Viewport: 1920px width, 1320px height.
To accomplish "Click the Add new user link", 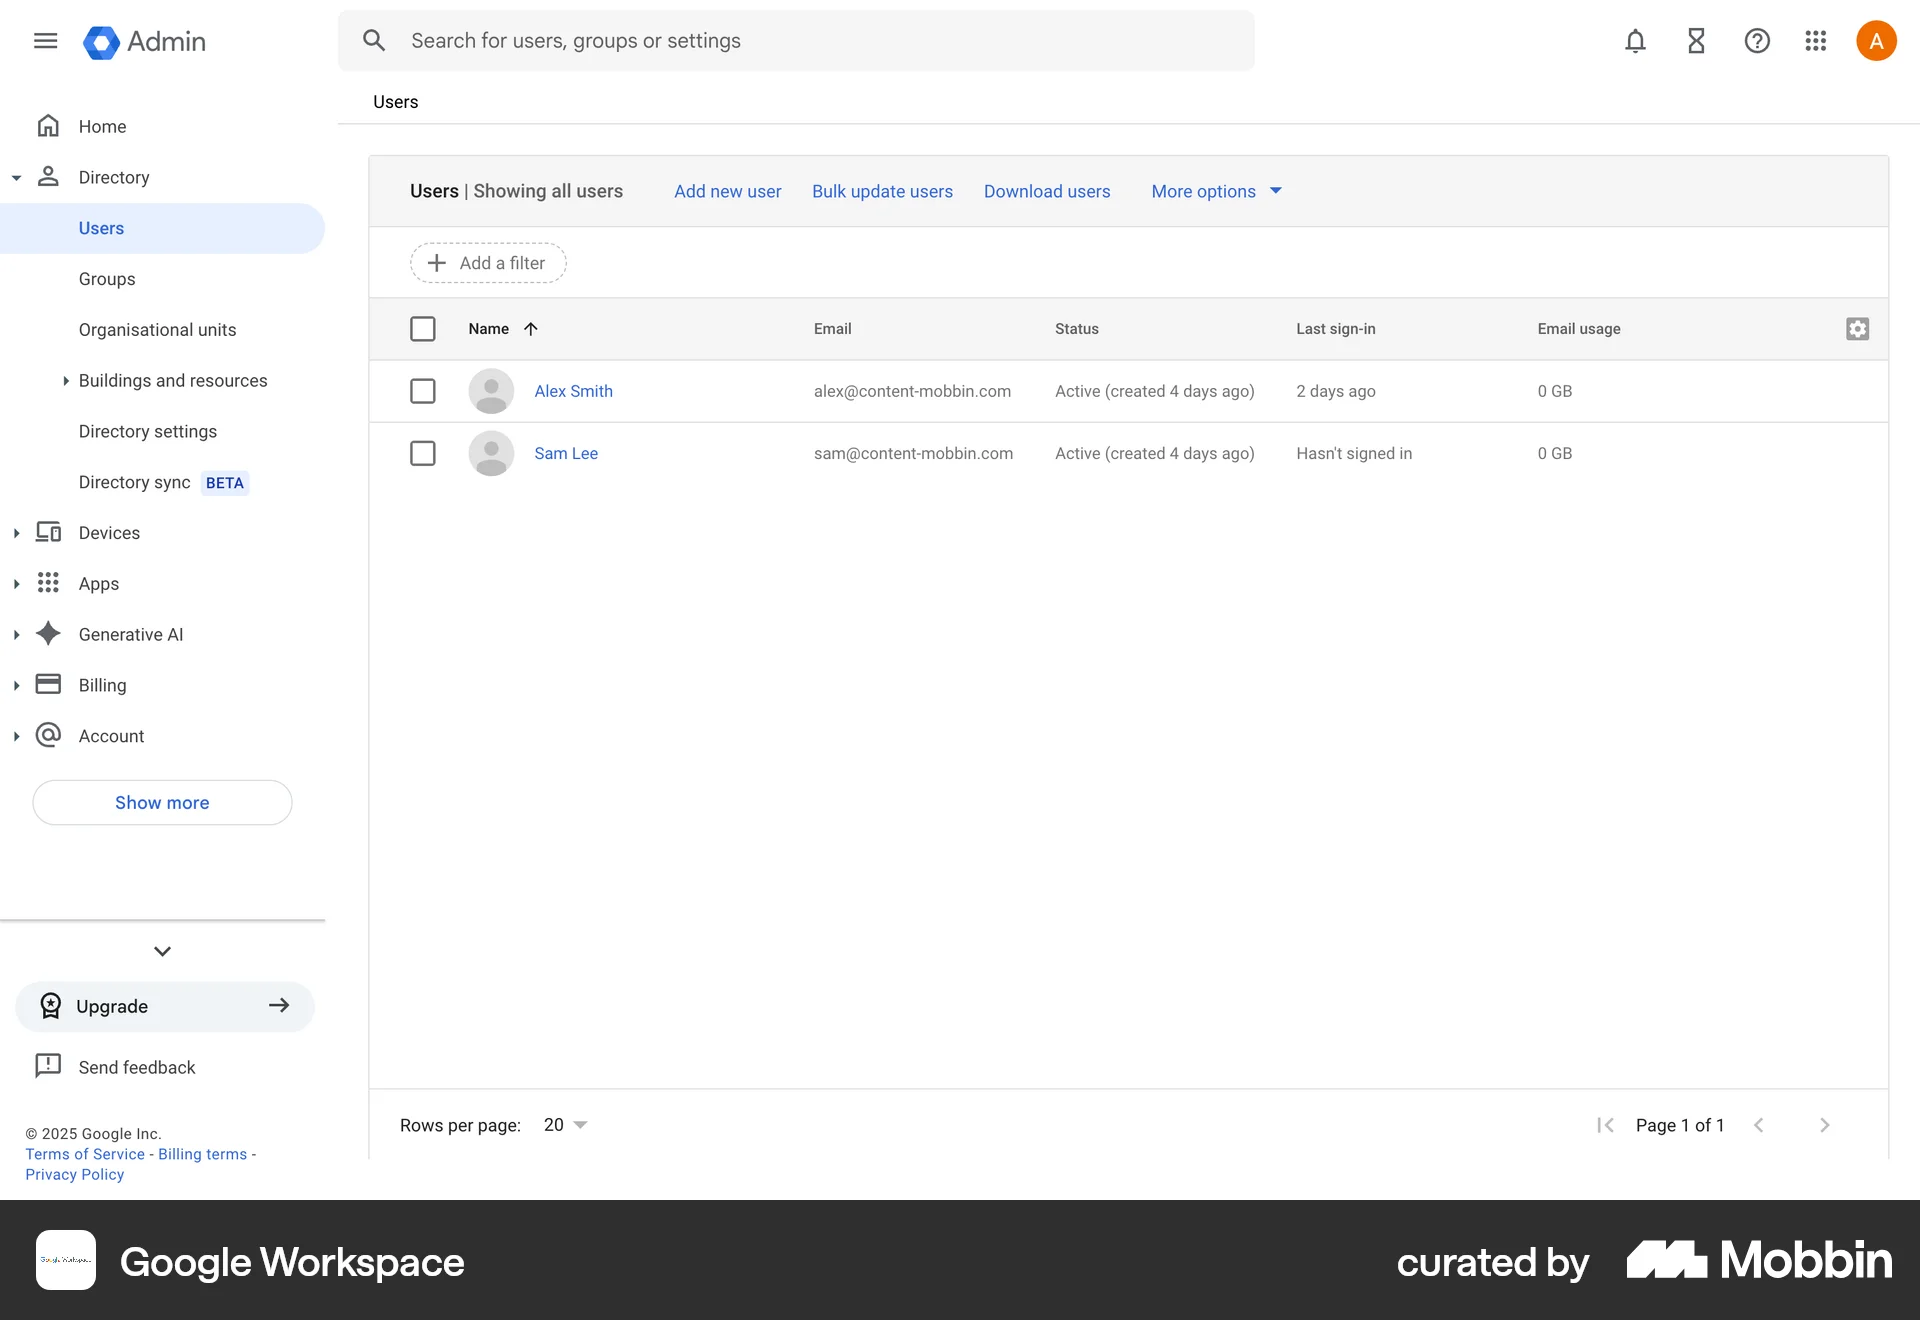I will 727,191.
